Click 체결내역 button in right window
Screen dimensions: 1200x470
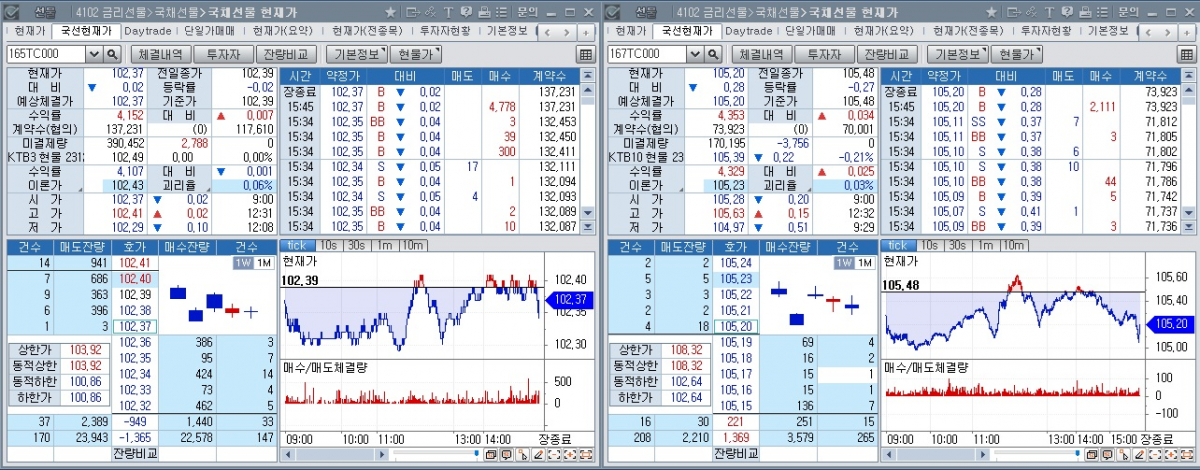click(760, 54)
